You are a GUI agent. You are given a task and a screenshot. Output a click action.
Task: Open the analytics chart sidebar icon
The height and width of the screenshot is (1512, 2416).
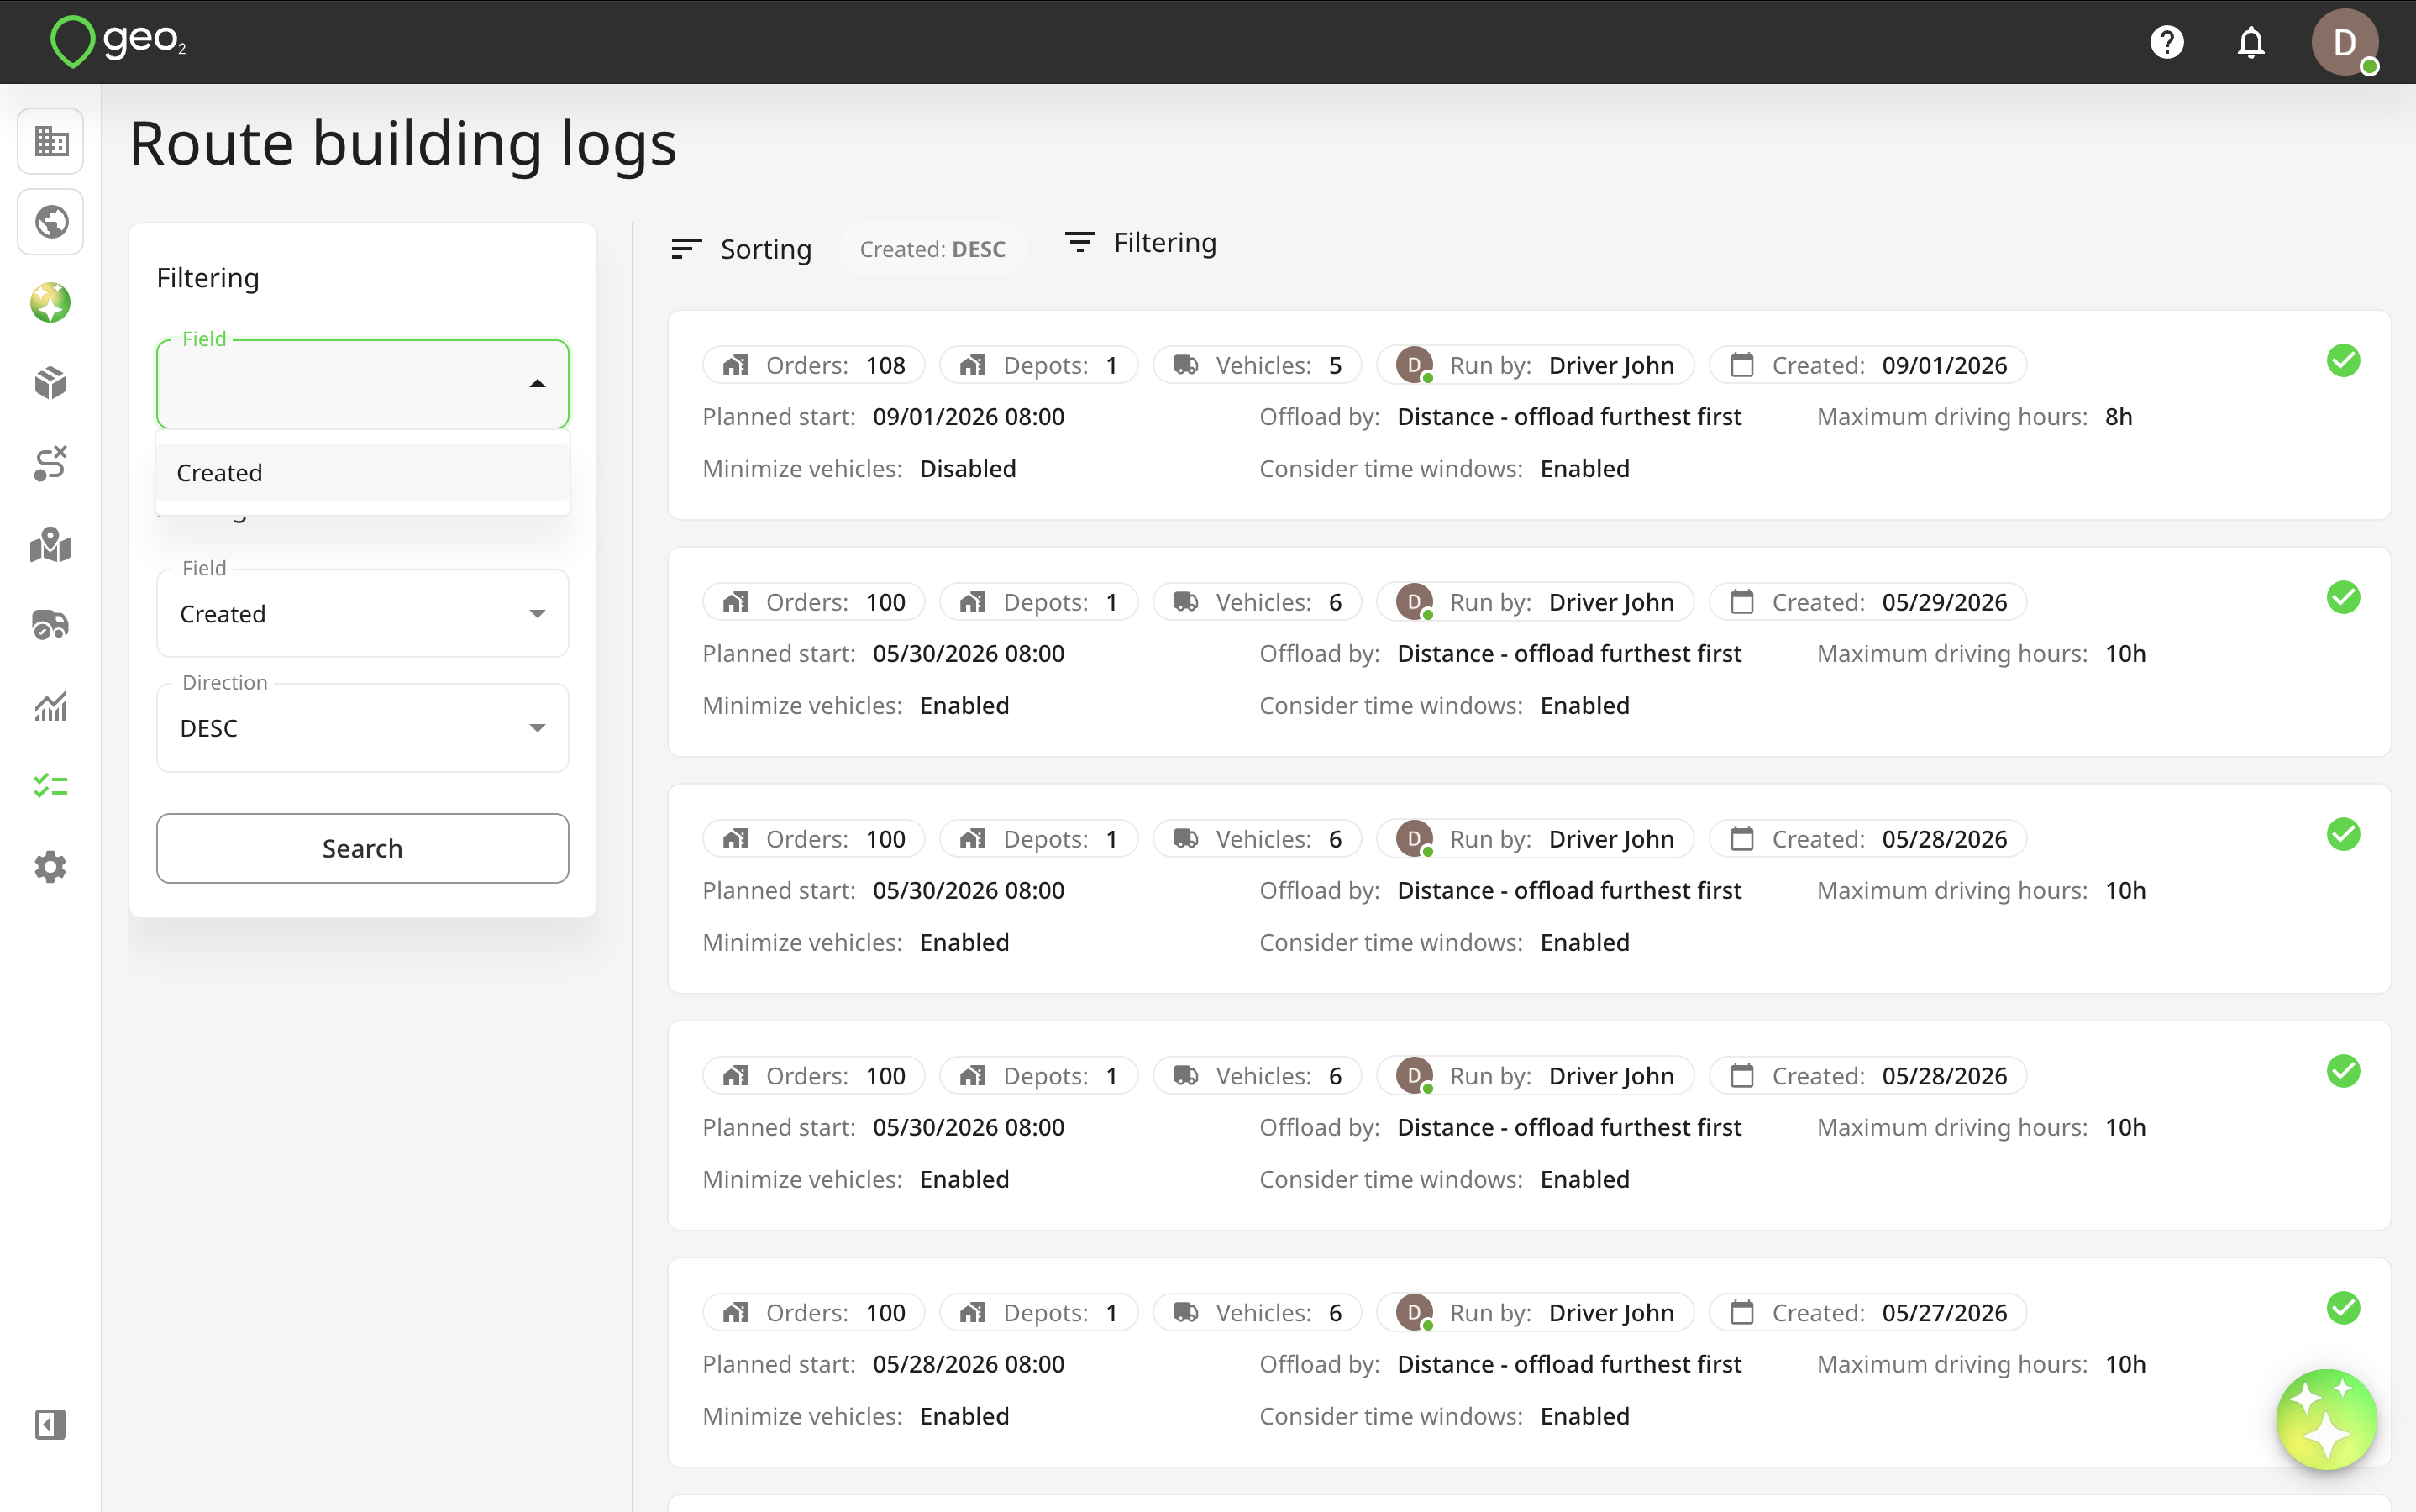point(51,706)
